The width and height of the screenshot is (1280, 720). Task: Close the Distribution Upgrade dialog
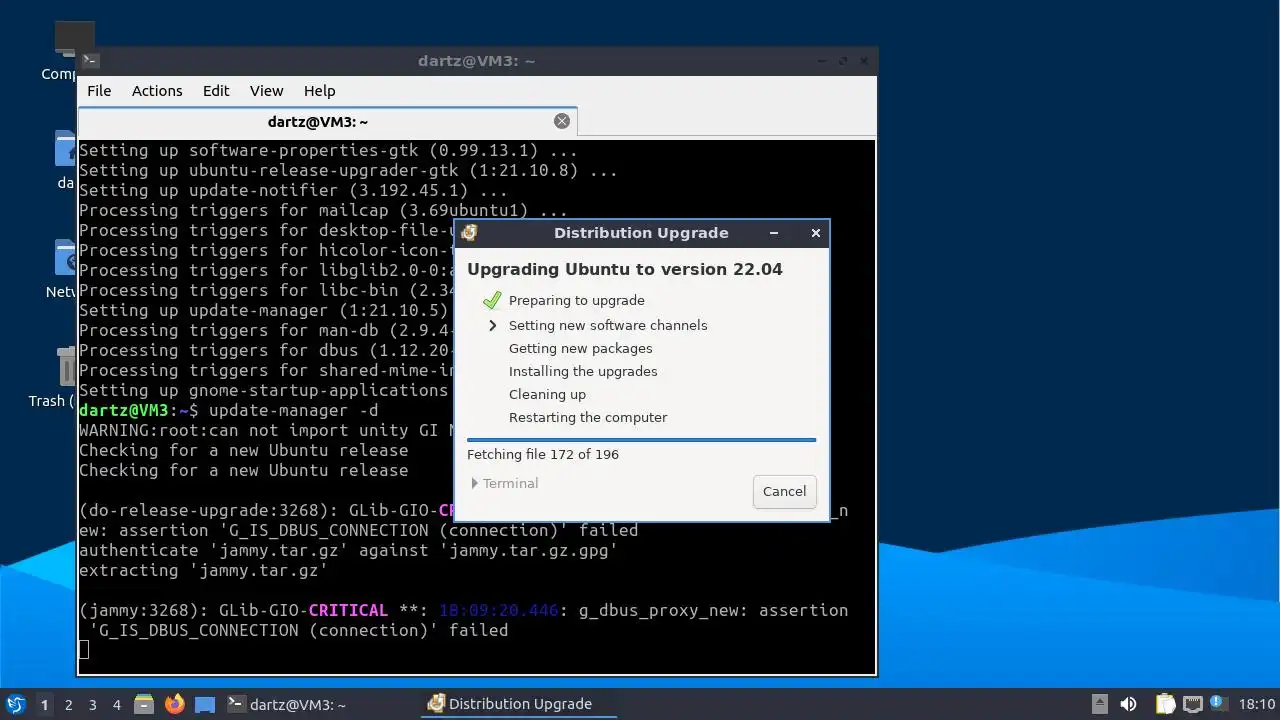point(816,233)
